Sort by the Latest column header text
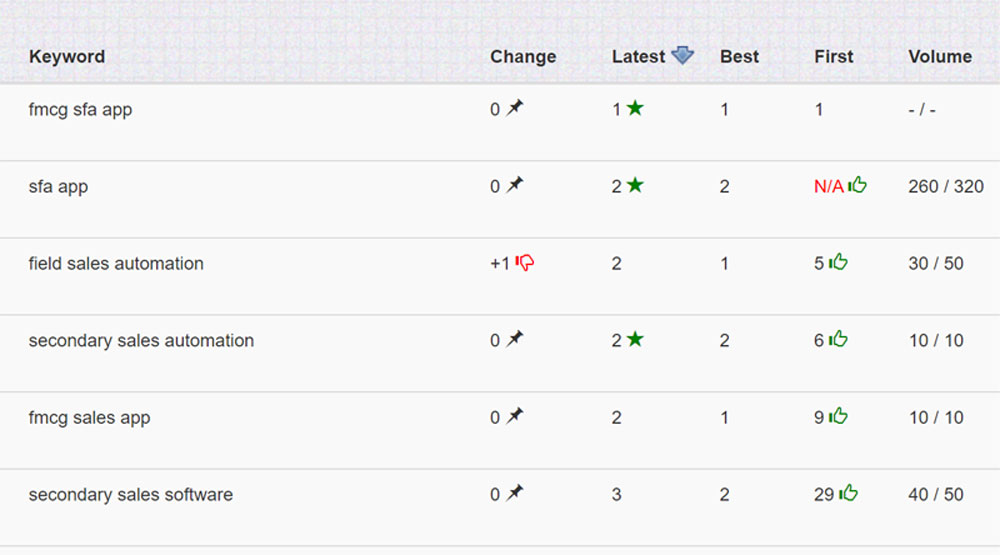Screen dimensions: 1000x555 [x=638, y=57]
